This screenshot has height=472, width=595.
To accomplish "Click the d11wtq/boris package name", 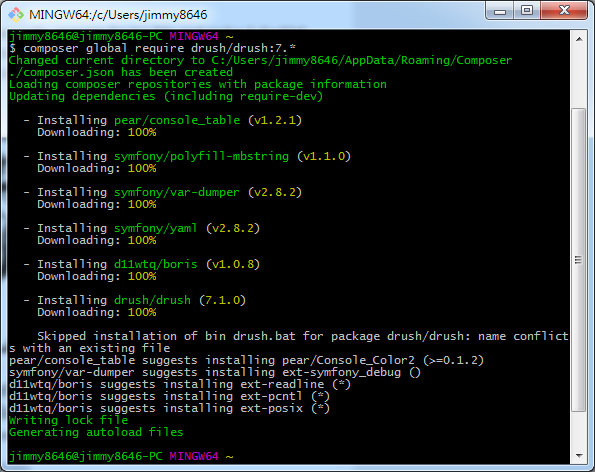I will pos(156,264).
